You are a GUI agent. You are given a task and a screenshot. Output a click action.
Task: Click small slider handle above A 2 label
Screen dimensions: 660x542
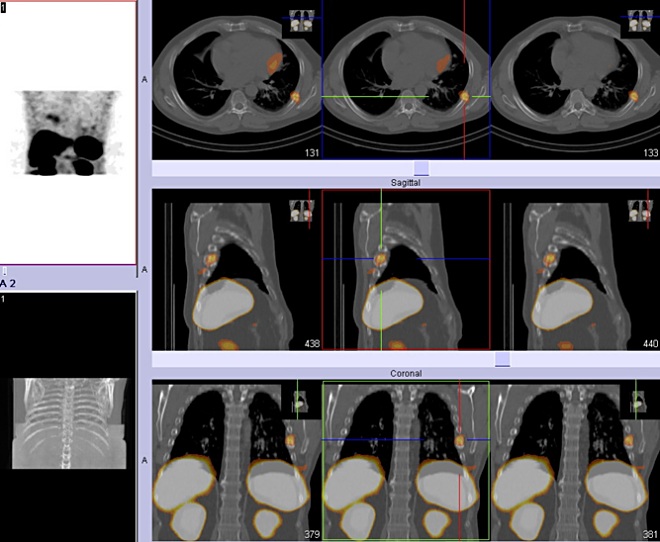(x=4, y=271)
